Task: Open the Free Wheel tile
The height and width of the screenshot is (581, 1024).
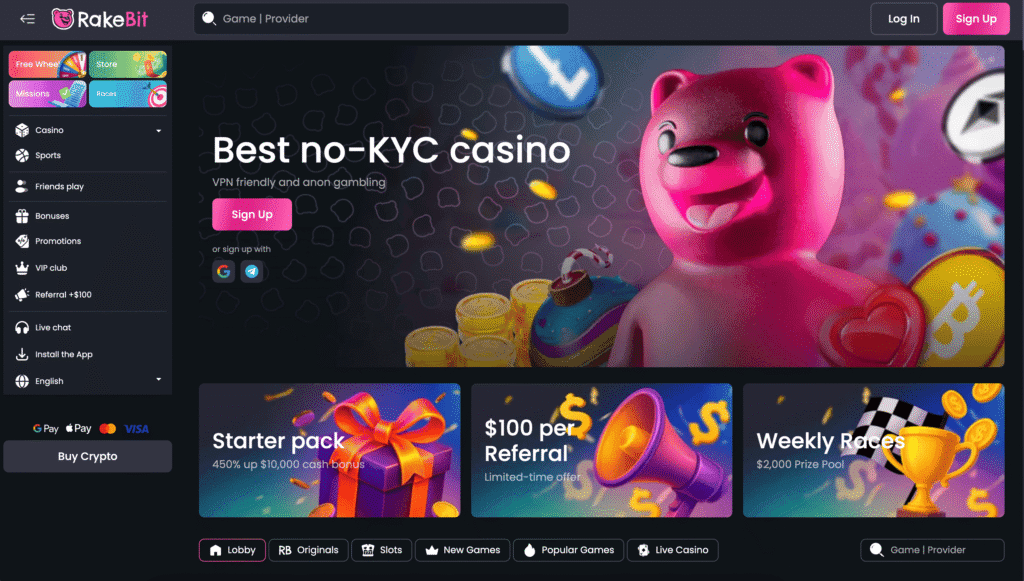Action: (x=47, y=64)
